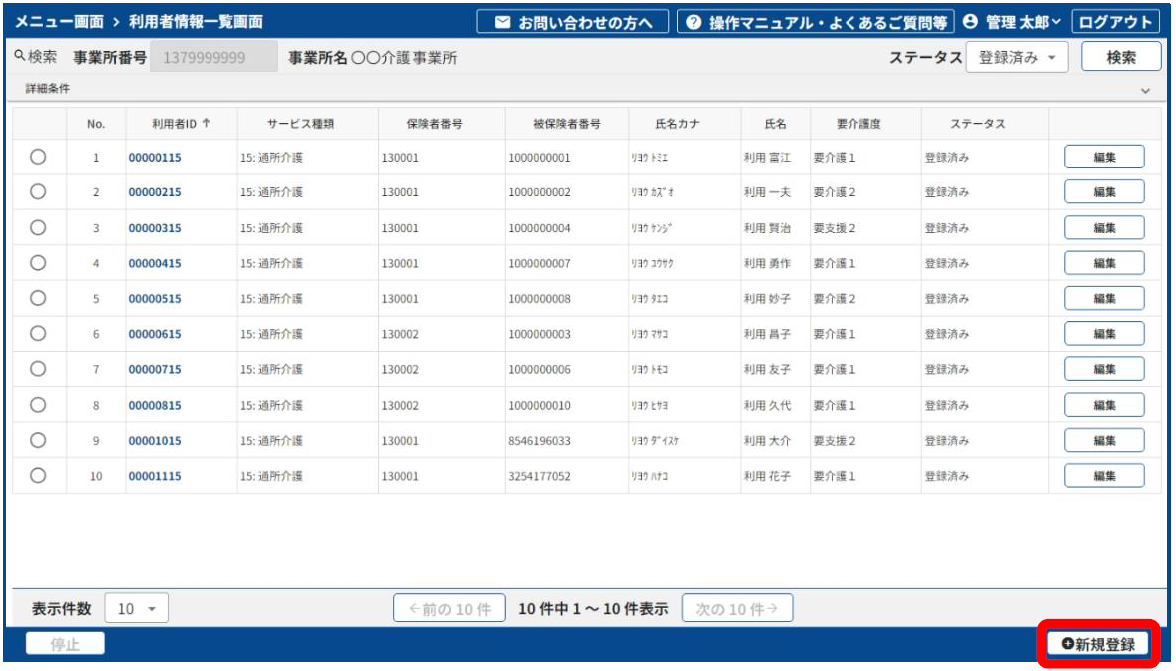Open the 表示件数 dropdown
This screenshot has height=671, width=1176.
136,608
